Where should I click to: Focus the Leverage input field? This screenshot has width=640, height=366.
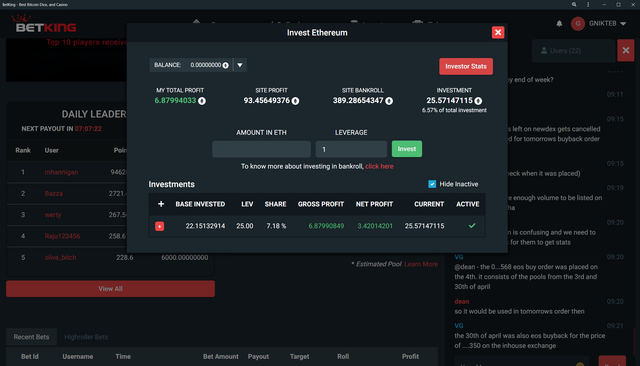[x=351, y=149]
